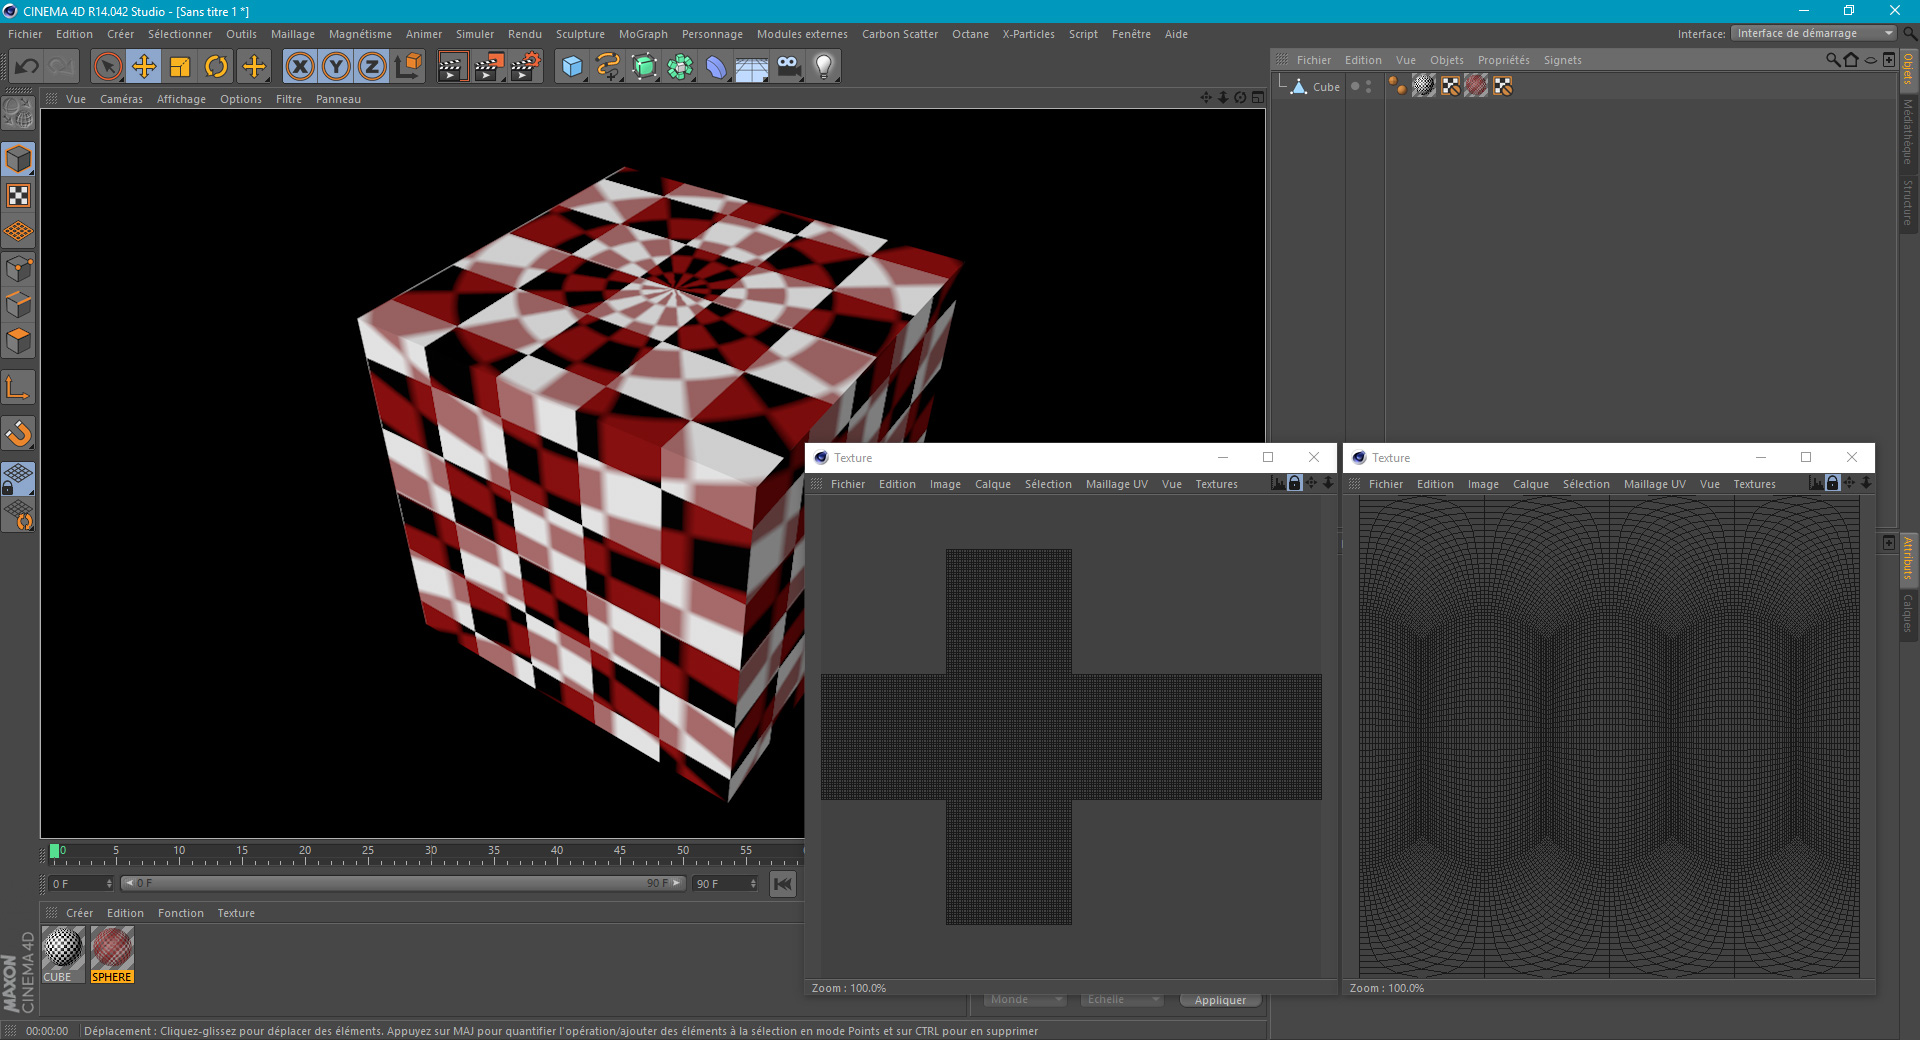The width and height of the screenshot is (1920, 1040).
Task: Add a camera object
Action: 788,67
